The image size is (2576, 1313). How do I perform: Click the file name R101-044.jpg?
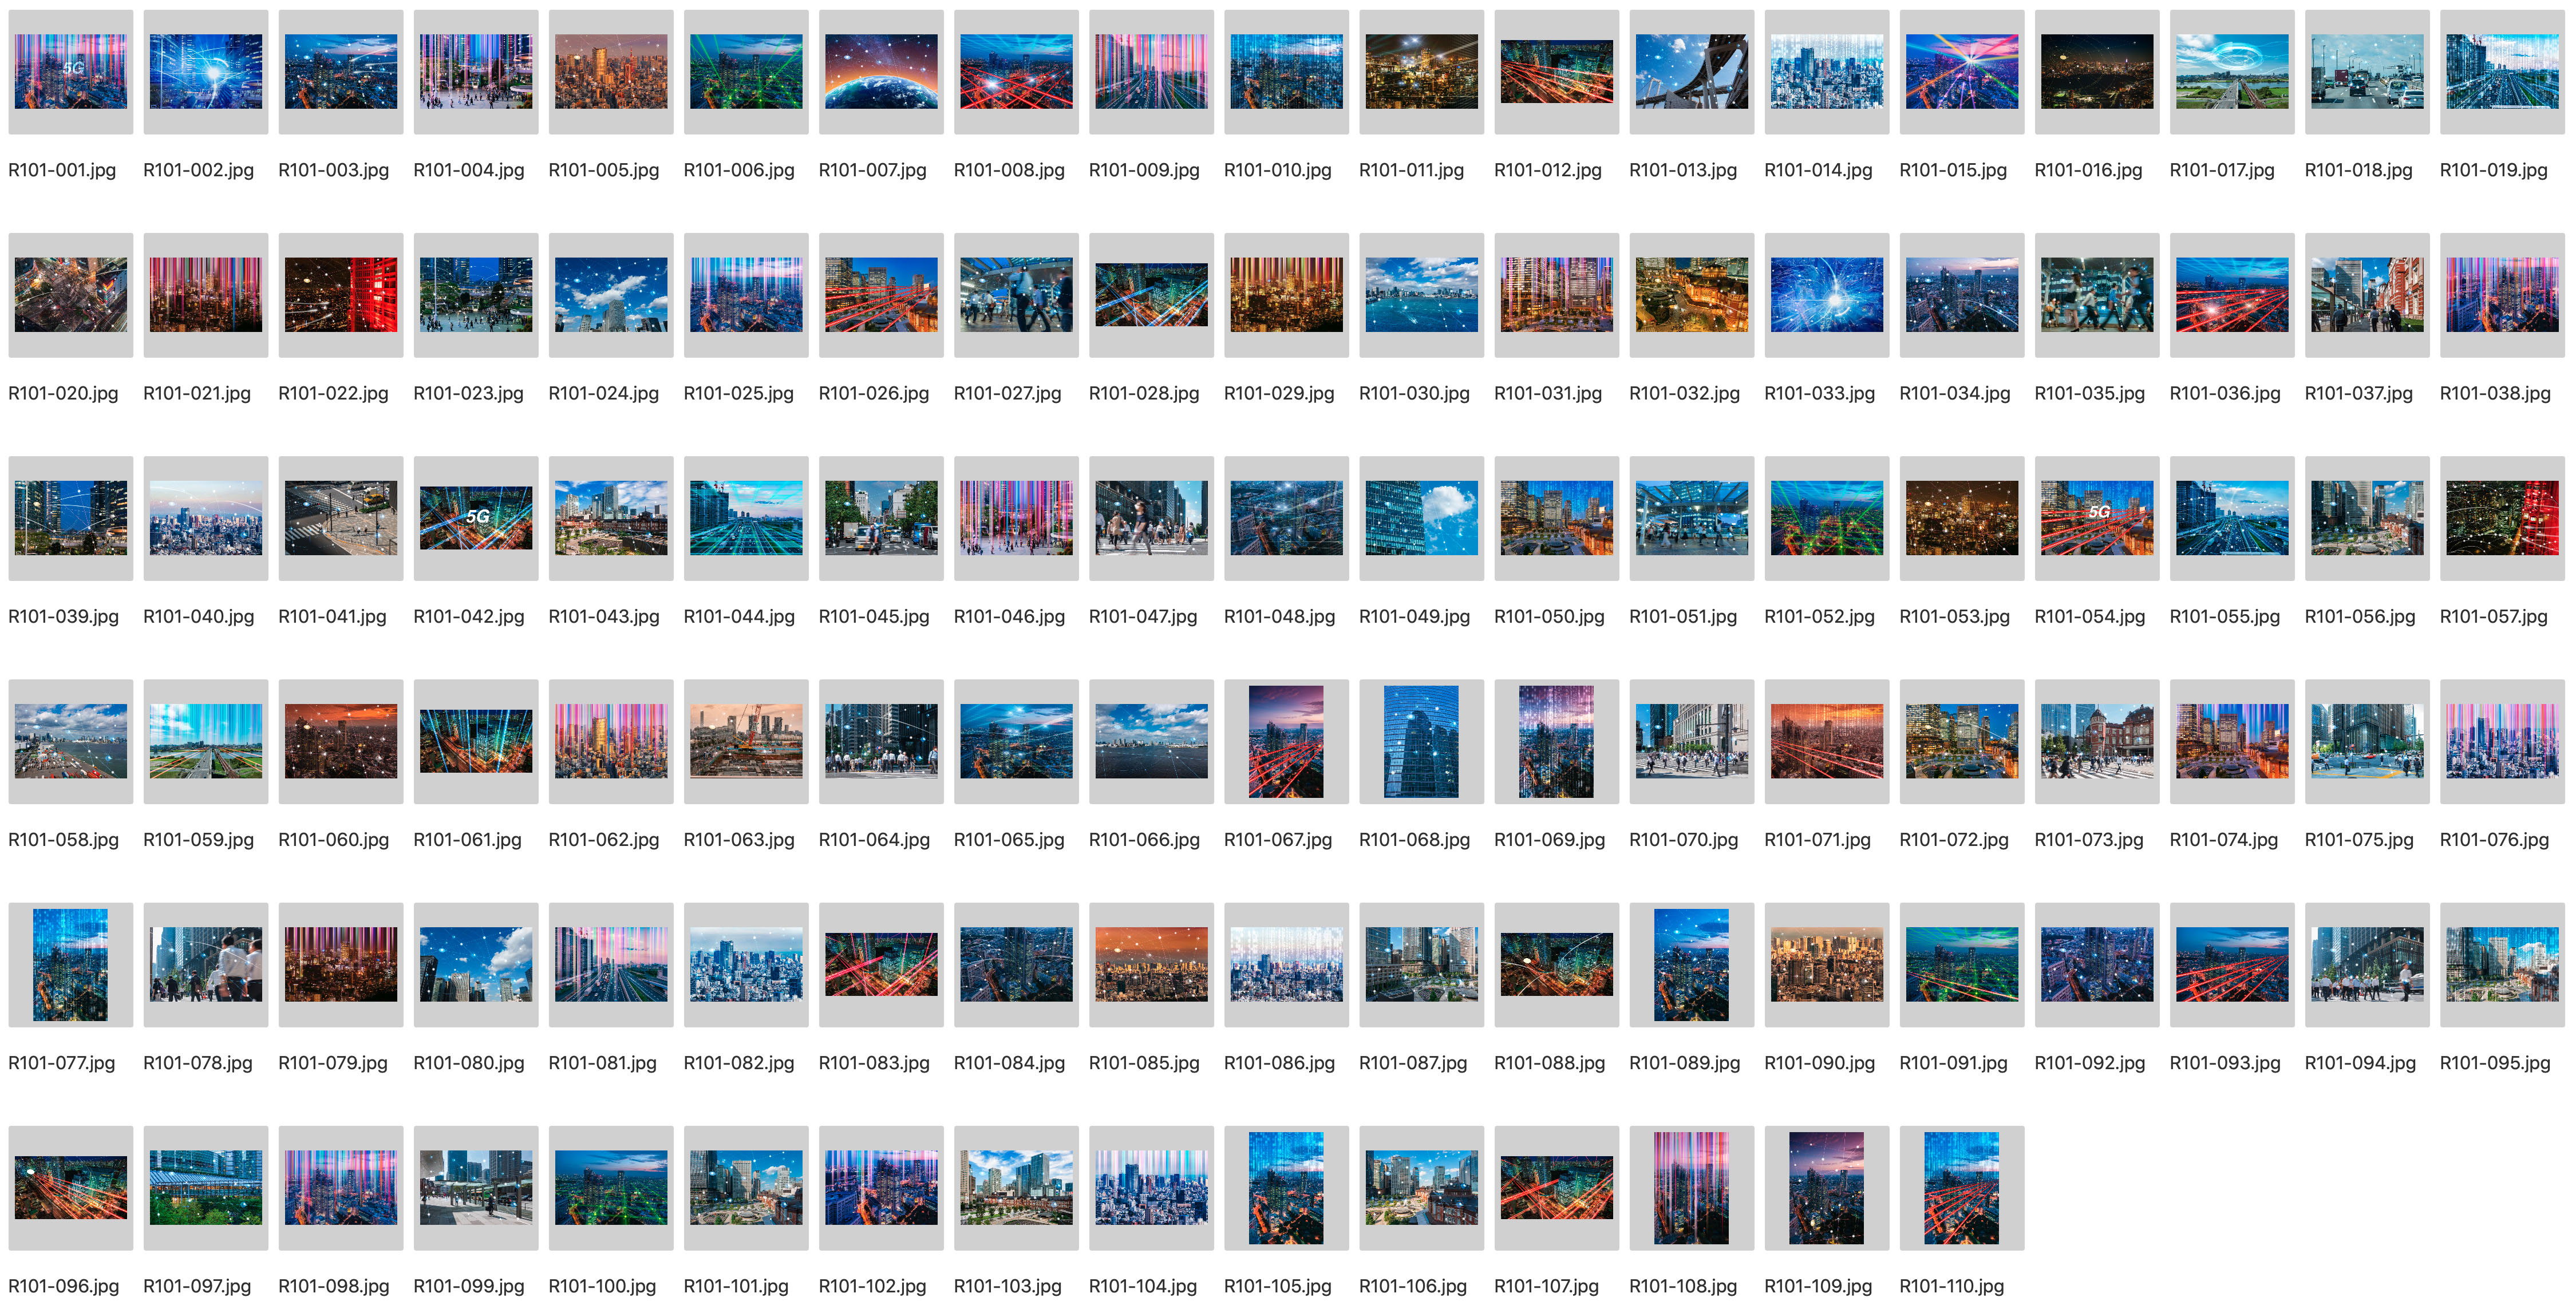tap(739, 616)
